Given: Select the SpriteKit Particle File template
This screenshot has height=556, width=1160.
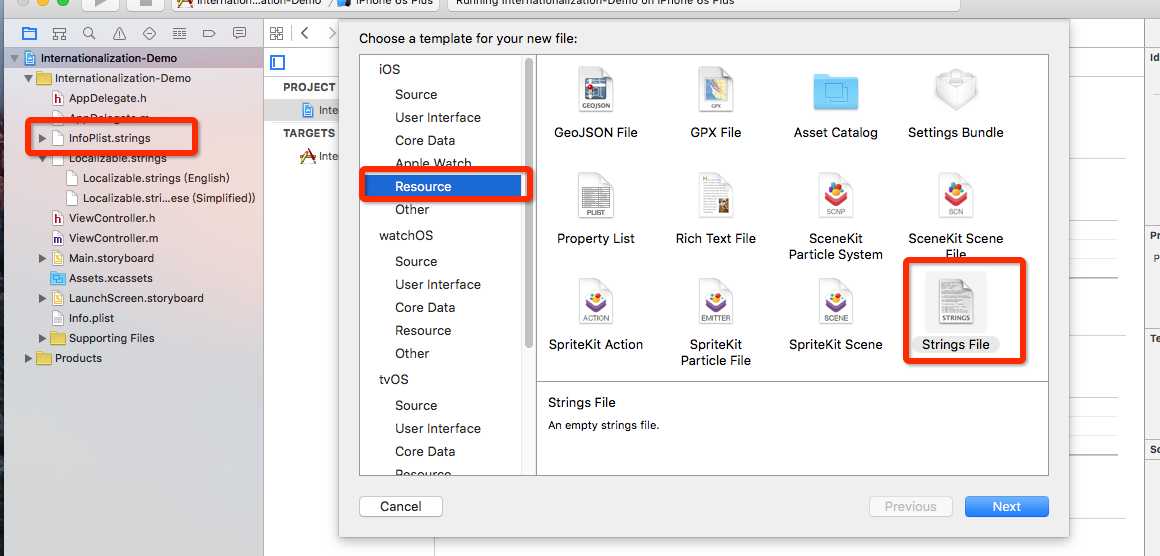Looking at the screenshot, I should (715, 322).
